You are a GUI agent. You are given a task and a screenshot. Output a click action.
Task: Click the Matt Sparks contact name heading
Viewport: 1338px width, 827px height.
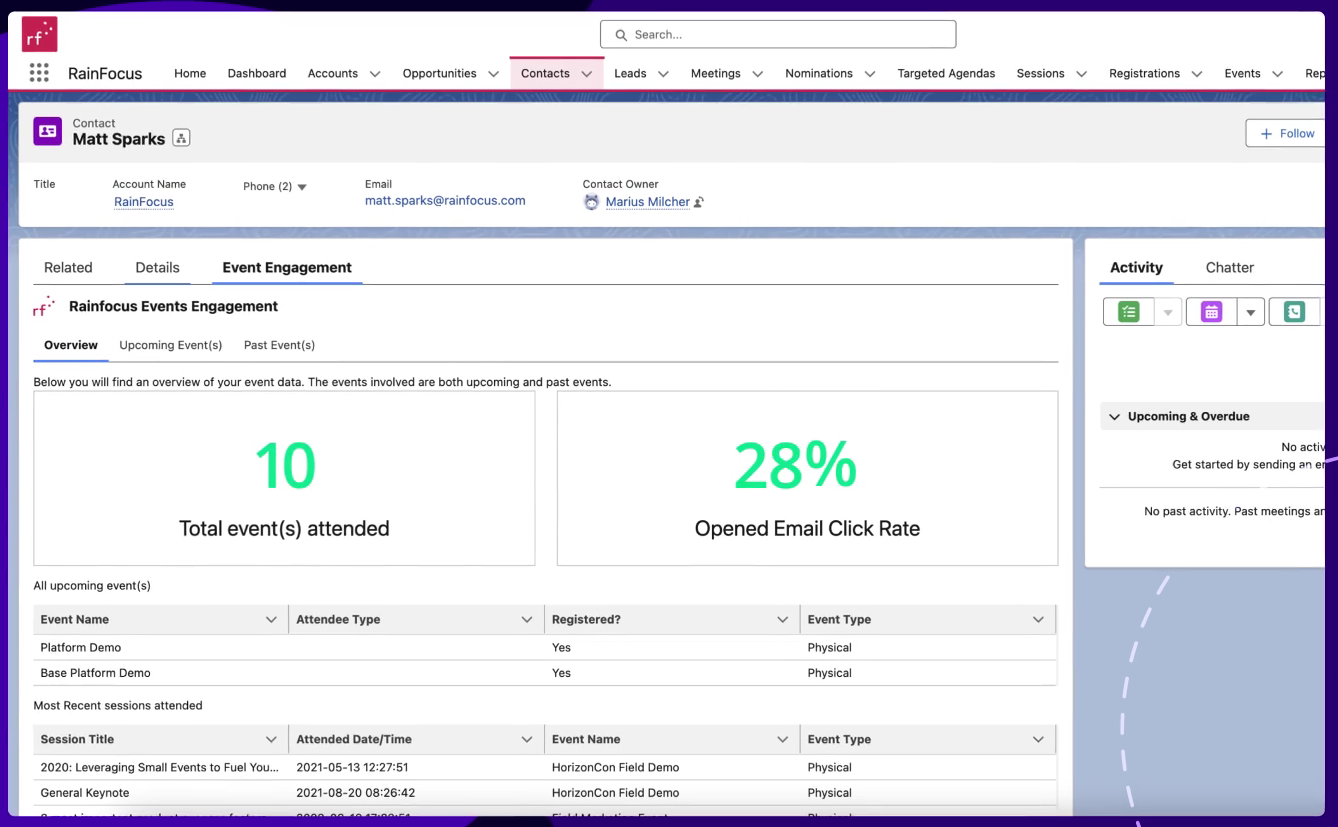point(119,139)
